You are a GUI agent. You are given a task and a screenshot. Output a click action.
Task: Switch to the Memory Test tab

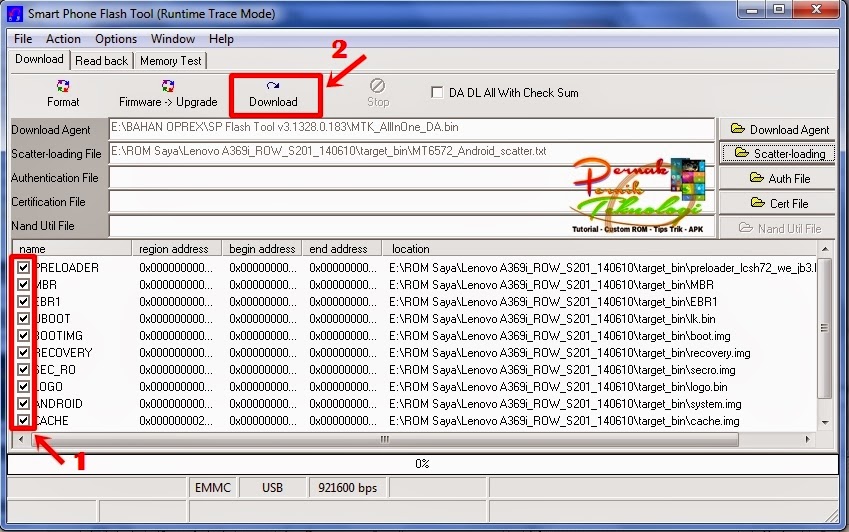[171, 61]
